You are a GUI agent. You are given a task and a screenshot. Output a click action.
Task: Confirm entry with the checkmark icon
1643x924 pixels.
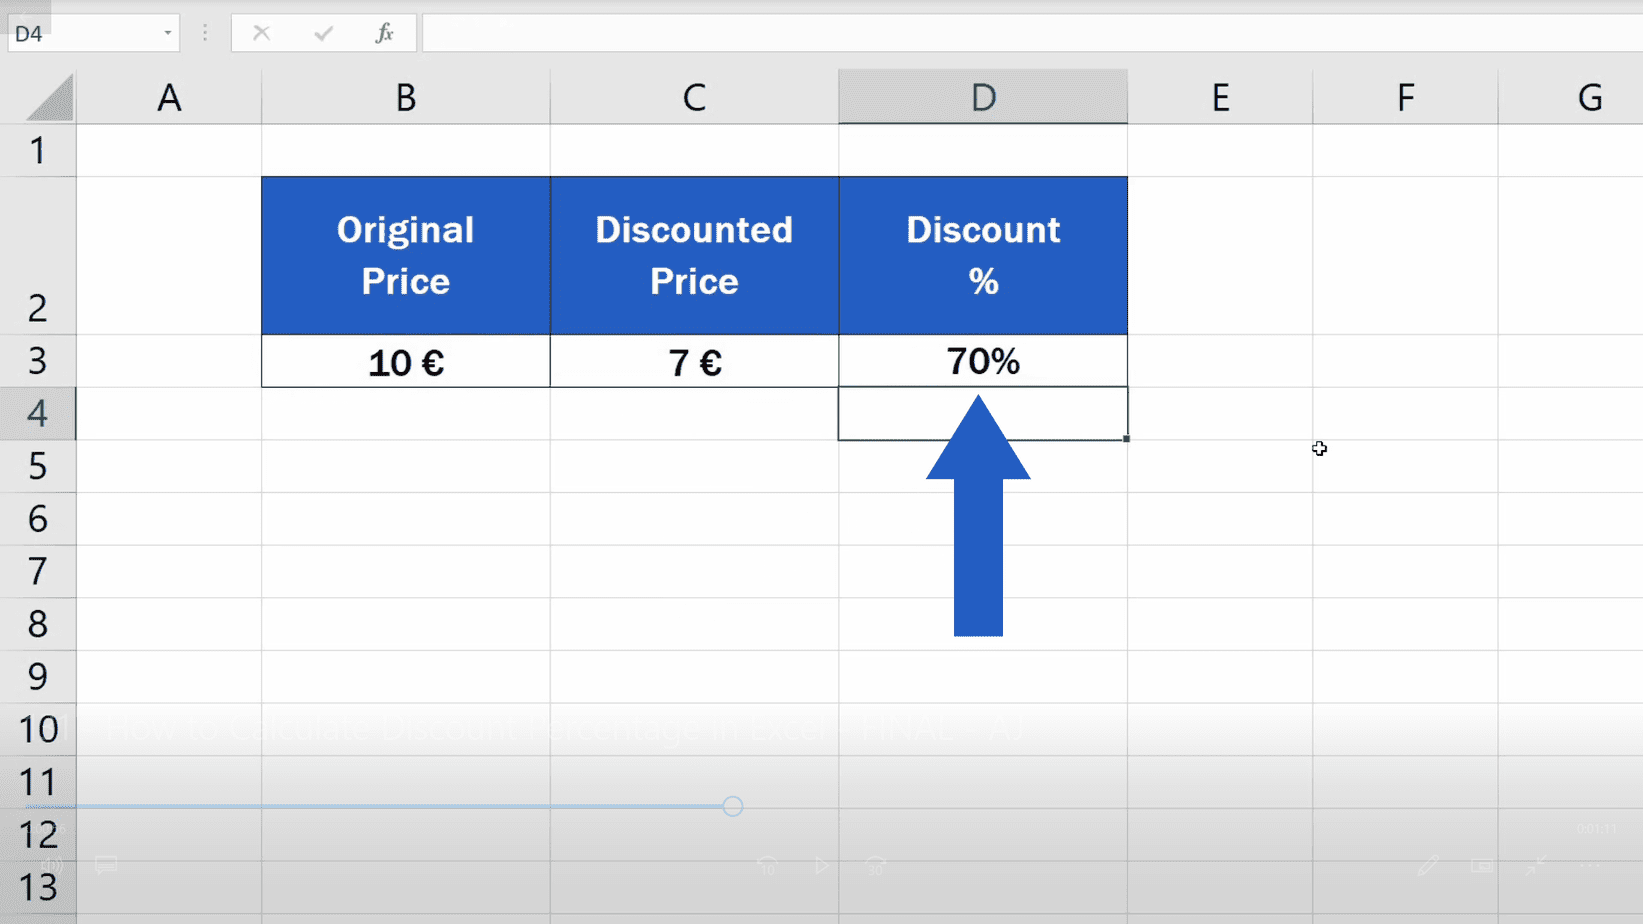pos(322,32)
